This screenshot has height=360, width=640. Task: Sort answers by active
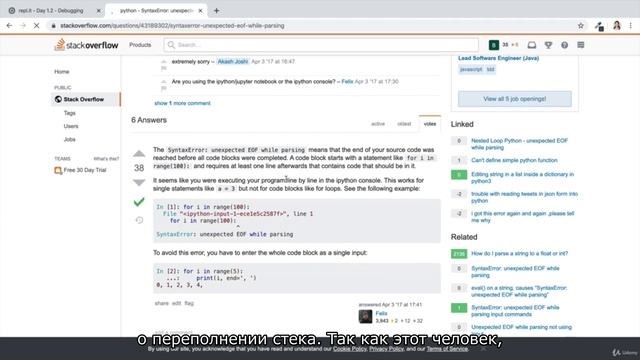coord(378,124)
